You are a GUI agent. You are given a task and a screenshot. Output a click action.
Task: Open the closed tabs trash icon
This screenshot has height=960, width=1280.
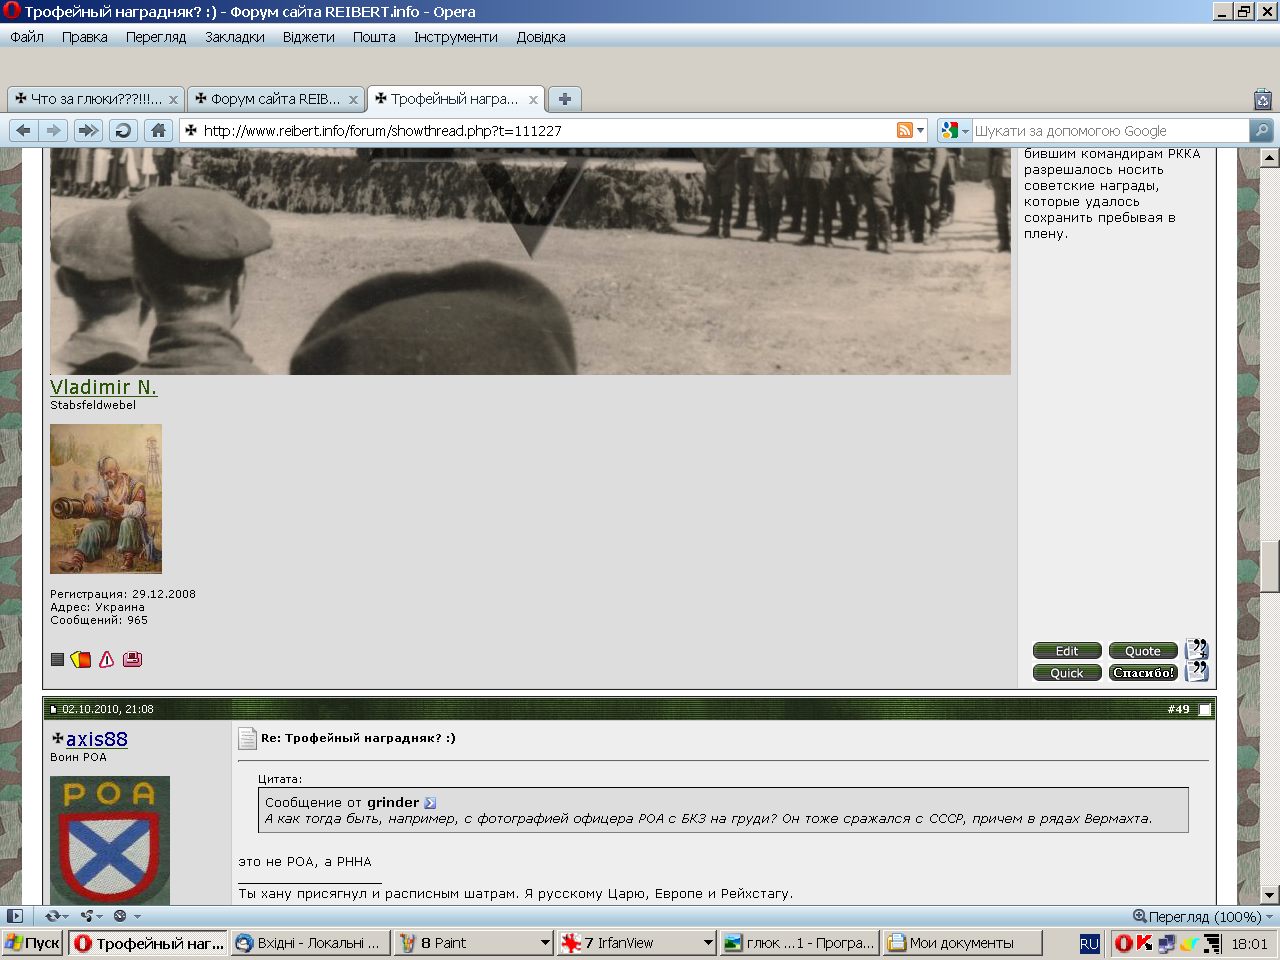tap(1262, 99)
